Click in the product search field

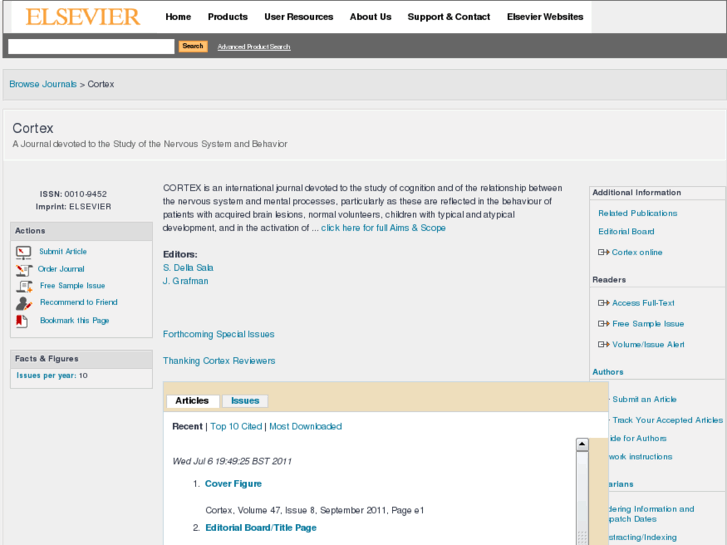coord(91,46)
